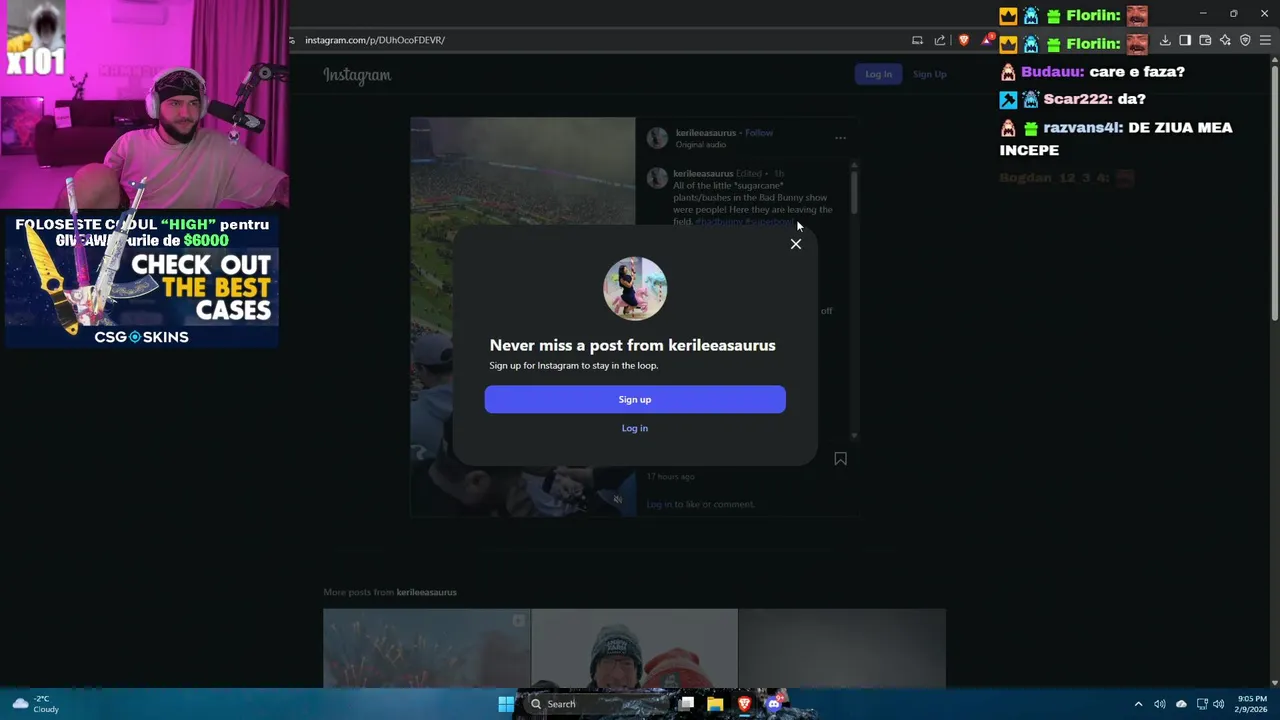Click the Windows Start button
The width and height of the screenshot is (1280, 720).
click(x=506, y=704)
